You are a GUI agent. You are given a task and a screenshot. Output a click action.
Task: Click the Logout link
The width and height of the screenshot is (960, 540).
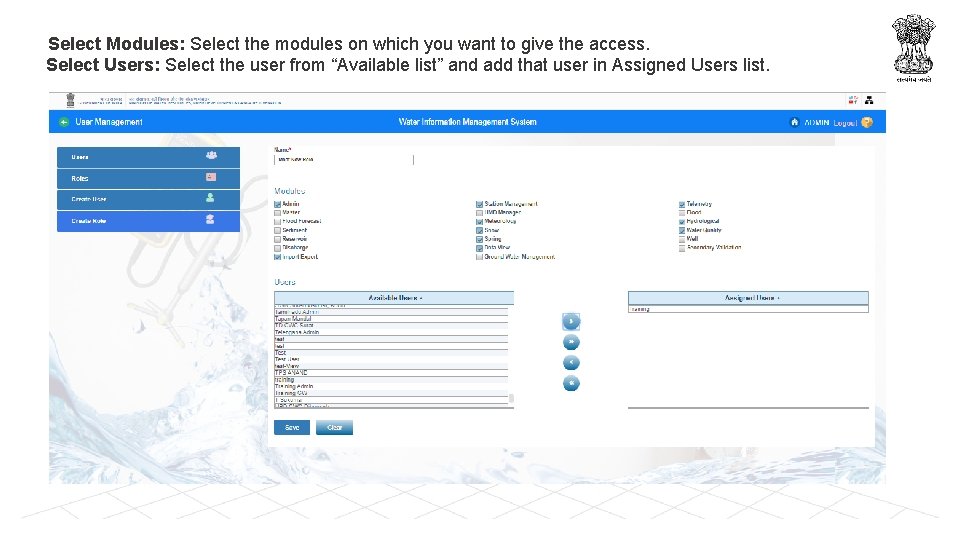845,123
